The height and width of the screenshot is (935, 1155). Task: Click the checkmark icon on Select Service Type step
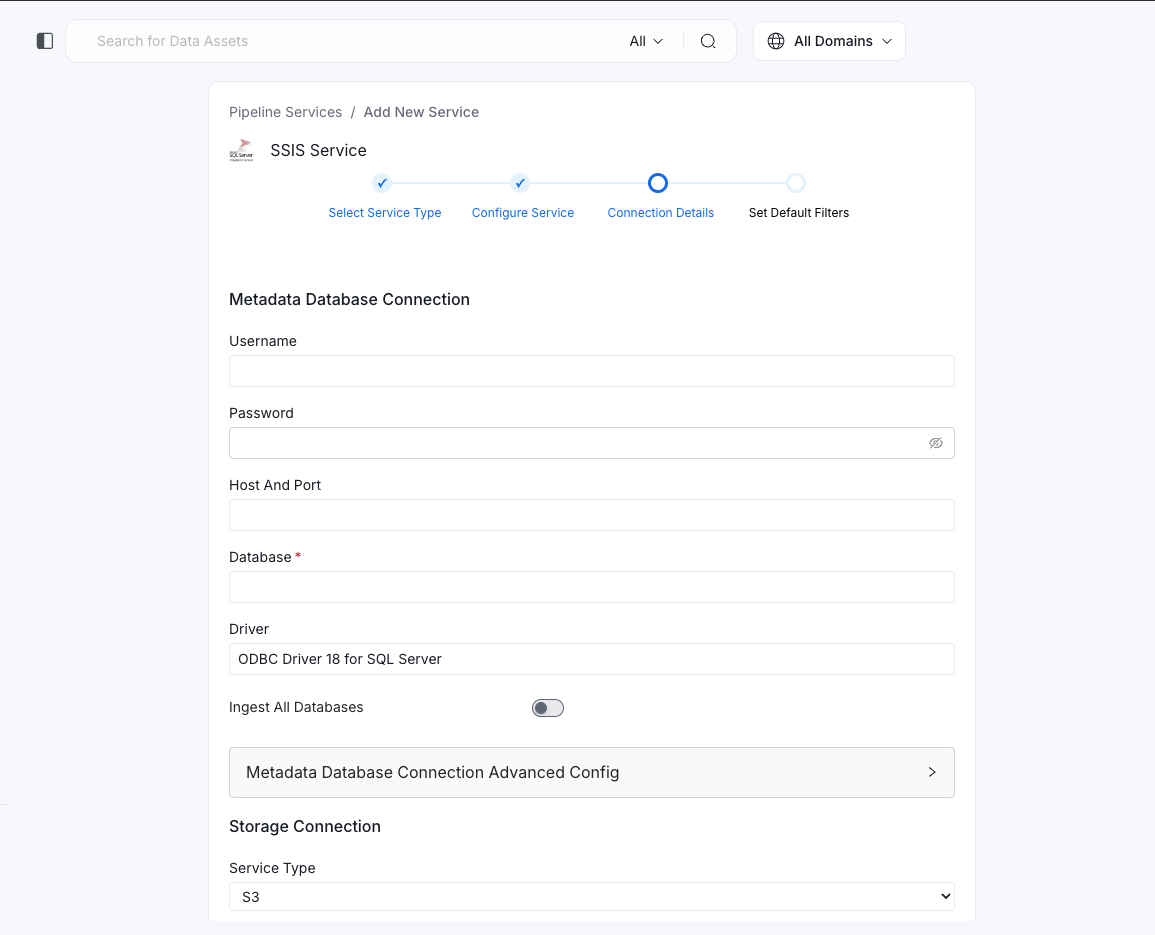pyautogui.click(x=381, y=183)
